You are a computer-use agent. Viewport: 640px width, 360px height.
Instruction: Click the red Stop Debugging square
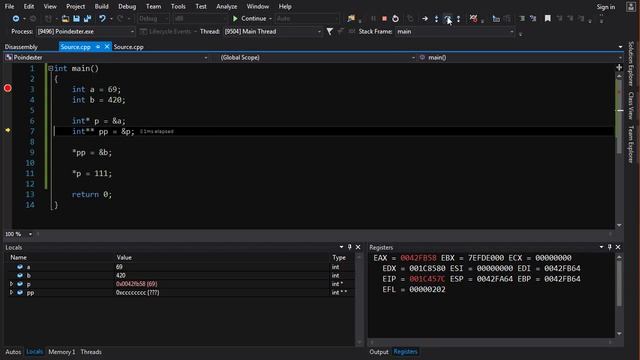(384, 19)
